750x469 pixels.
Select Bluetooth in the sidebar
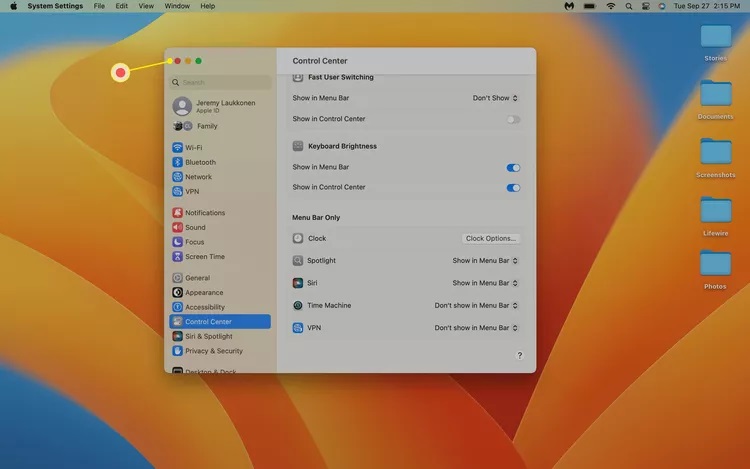click(200, 162)
